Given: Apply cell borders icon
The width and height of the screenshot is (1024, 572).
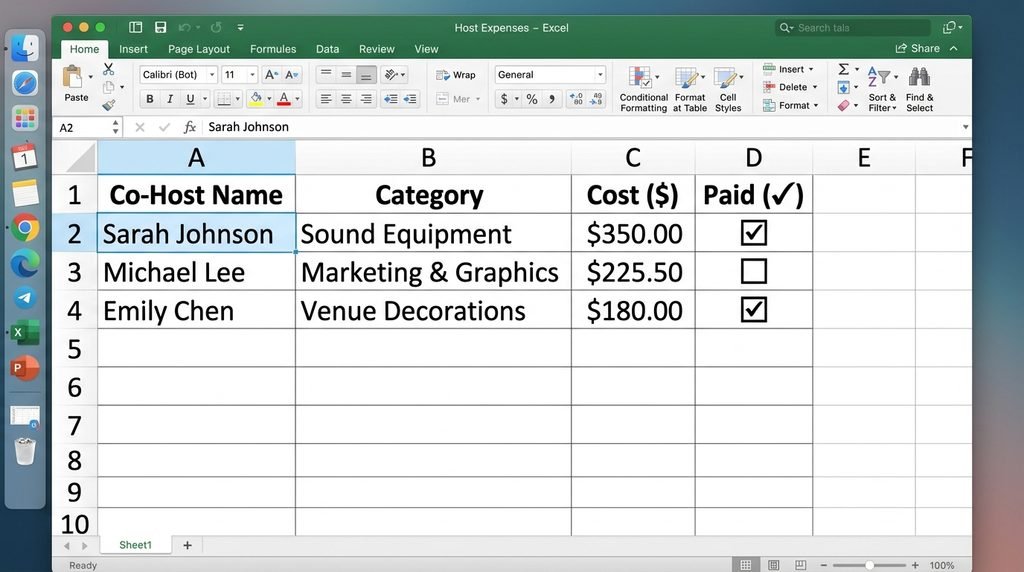Looking at the screenshot, I should point(224,99).
